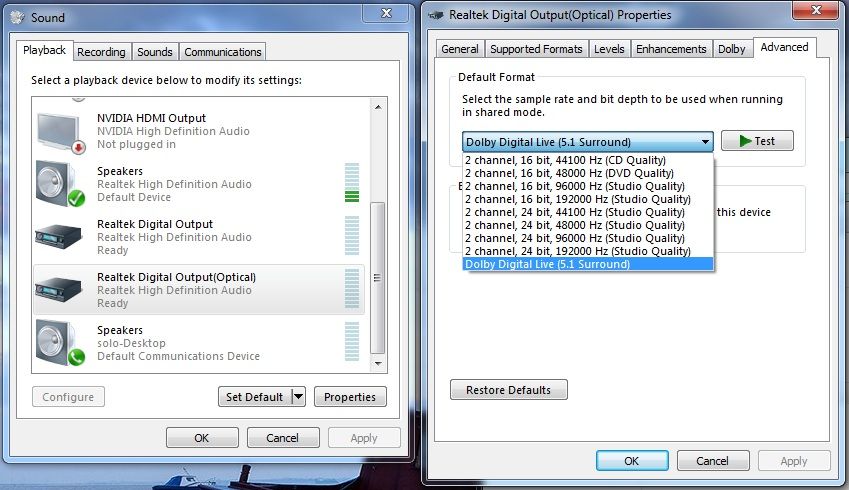Collapse the Default Format combo box
This screenshot has height=490, width=849.
(705, 142)
